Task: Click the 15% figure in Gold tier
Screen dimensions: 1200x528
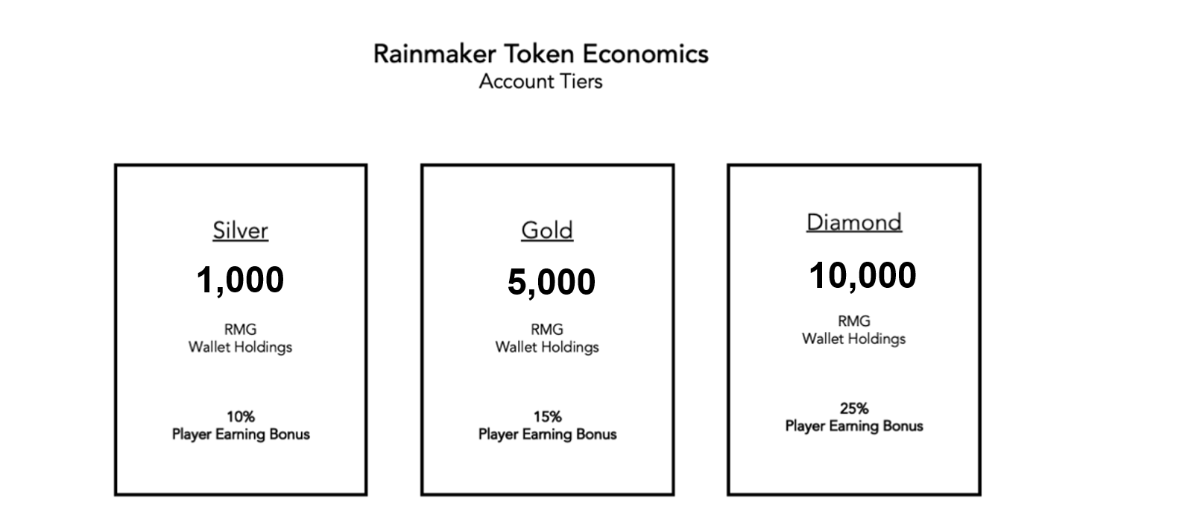Action: pyautogui.click(x=547, y=416)
